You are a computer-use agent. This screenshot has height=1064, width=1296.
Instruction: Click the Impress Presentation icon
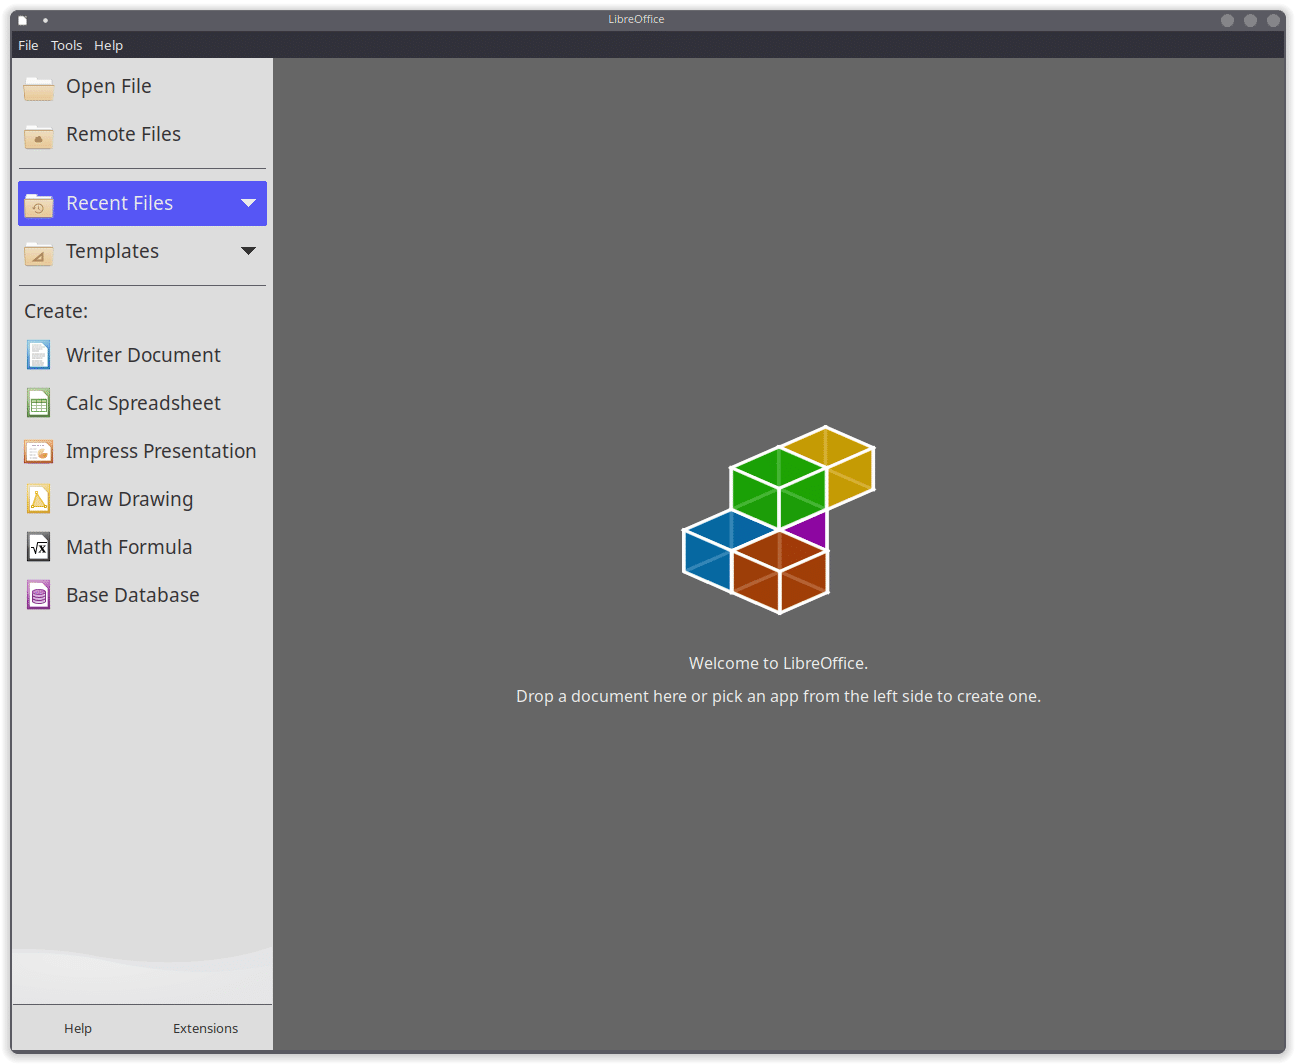pyautogui.click(x=38, y=452)
